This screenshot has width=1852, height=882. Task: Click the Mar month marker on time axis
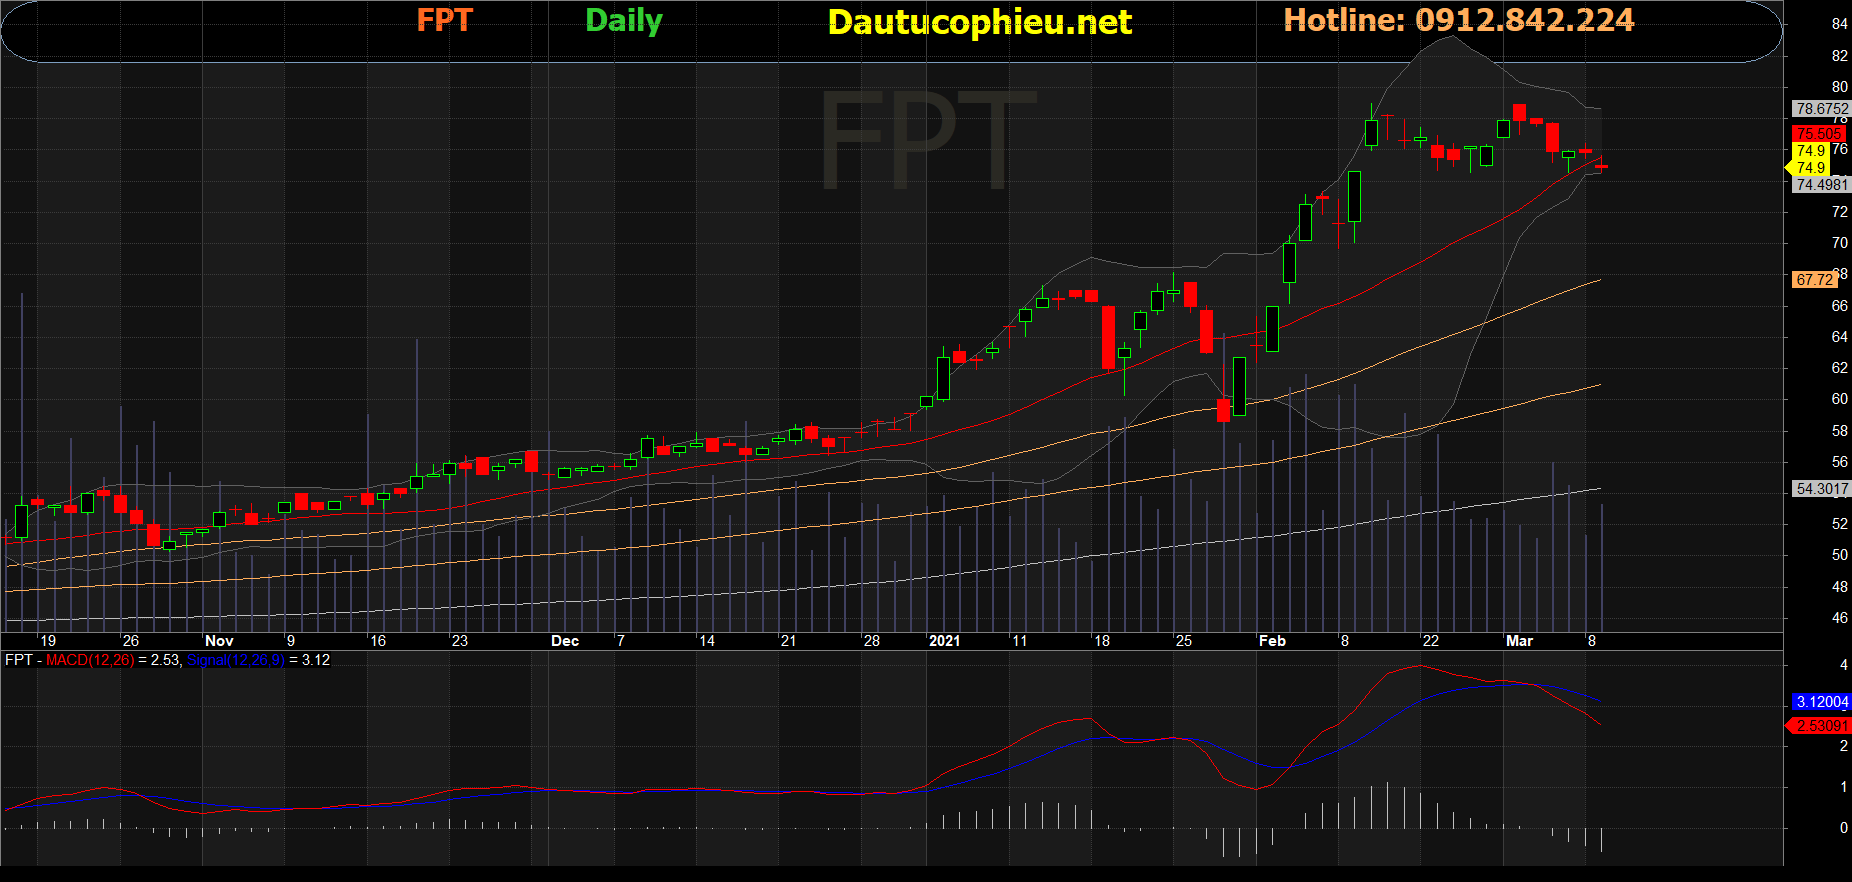1519,641
